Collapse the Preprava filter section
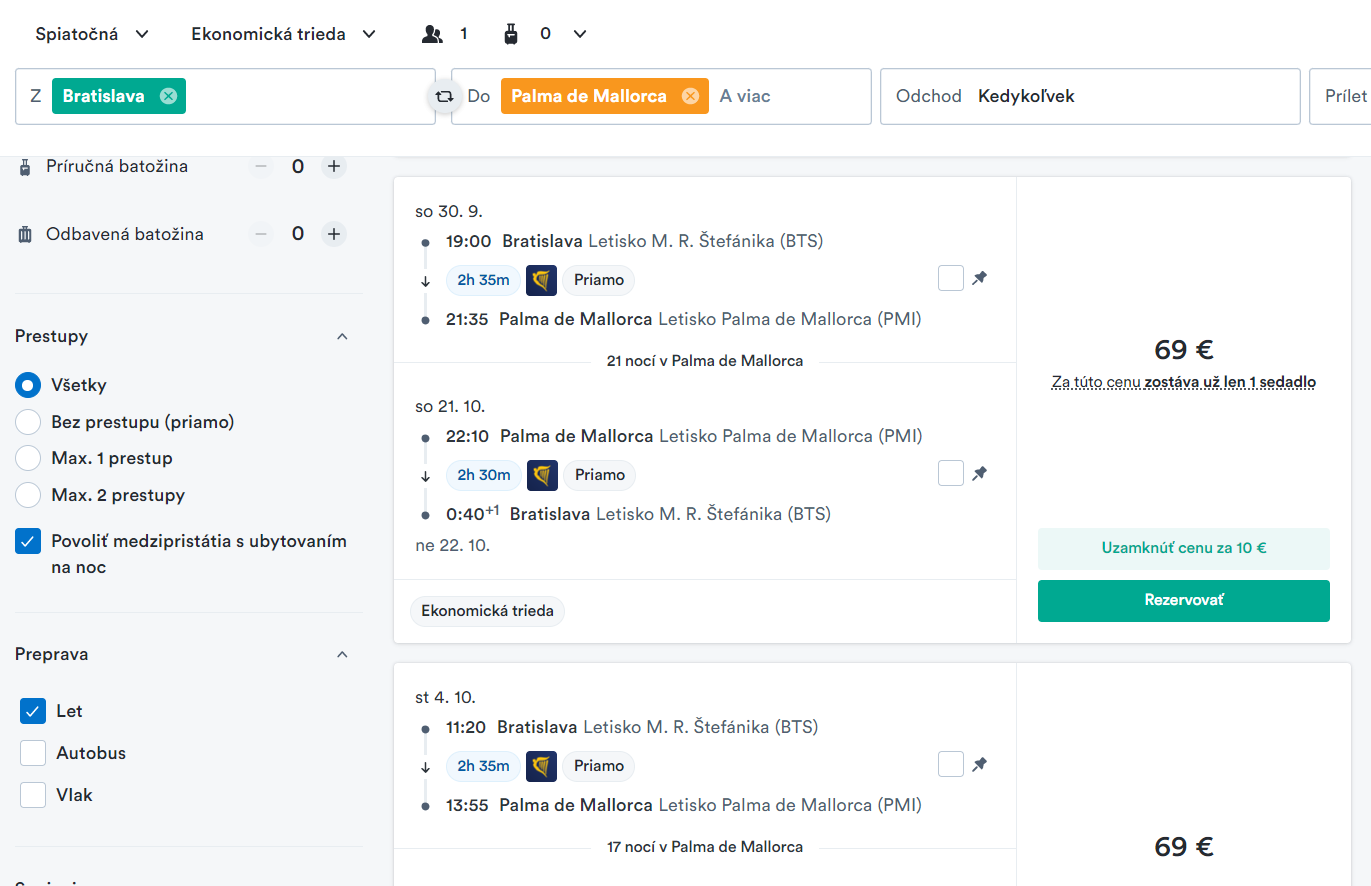1371x886 pixels. click(342, 654)
